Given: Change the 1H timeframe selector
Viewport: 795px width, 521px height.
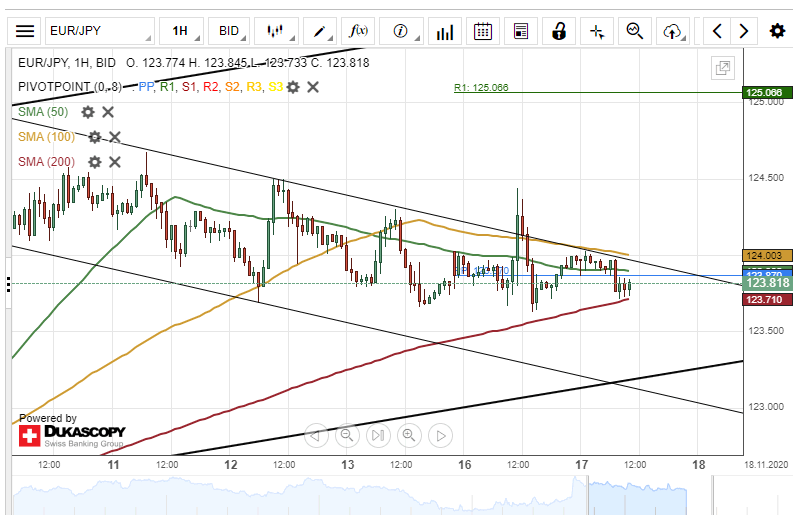Looking at the screenshot, I should [182, 31].
